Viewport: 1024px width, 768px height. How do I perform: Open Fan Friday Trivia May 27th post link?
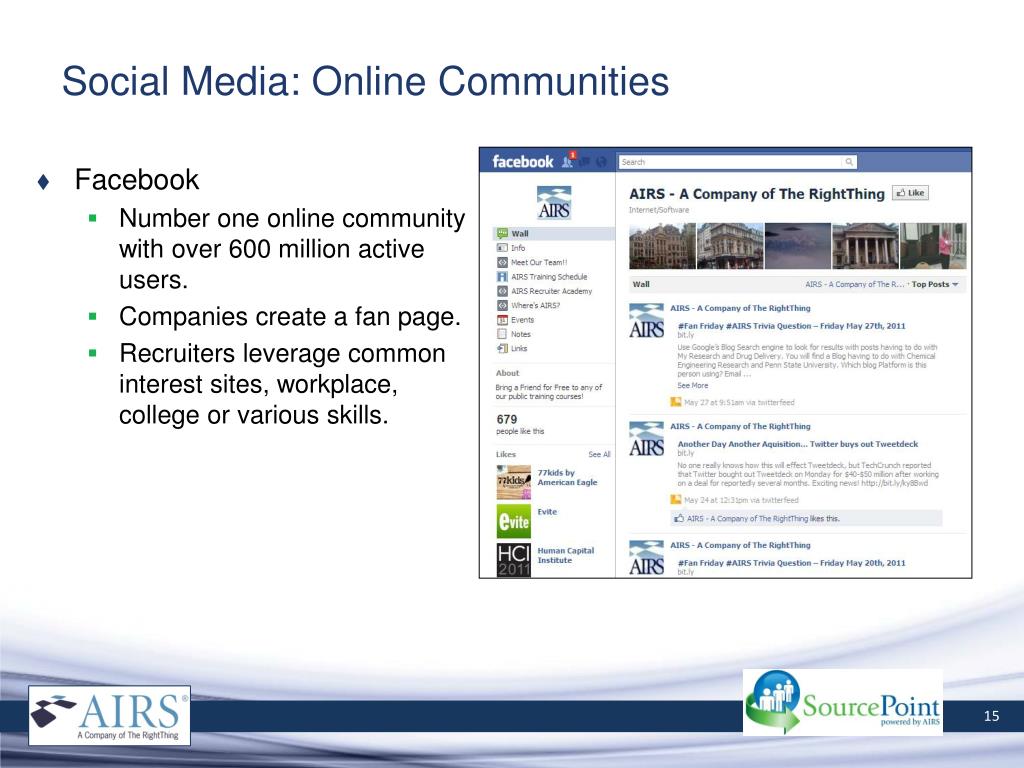pos(792,326)
